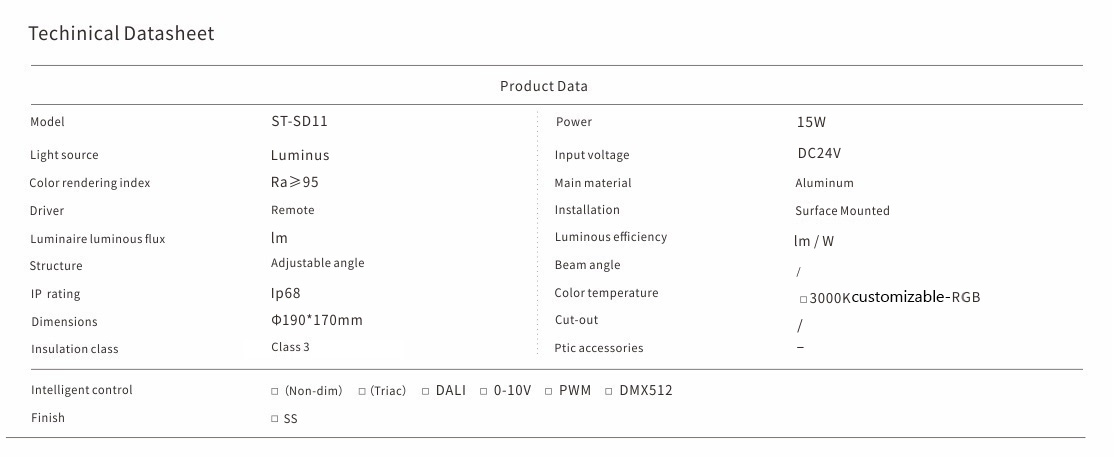
Task: Click the Techinical Datasheet heading
Action: [x=121, y=34]
